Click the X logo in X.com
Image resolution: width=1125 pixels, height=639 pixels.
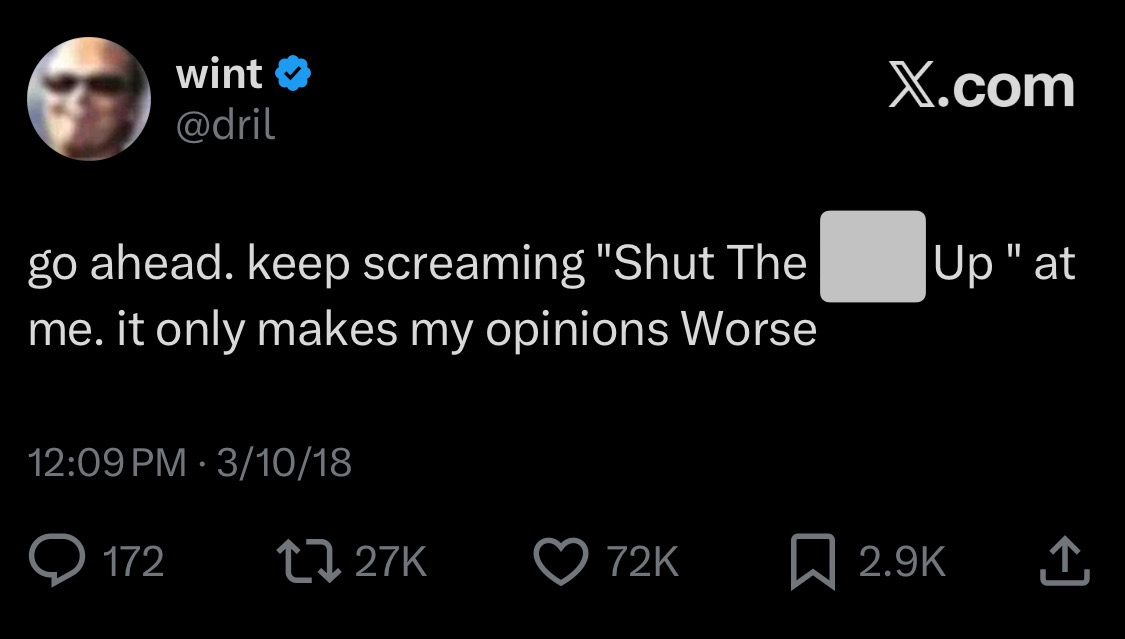point(911,88)
